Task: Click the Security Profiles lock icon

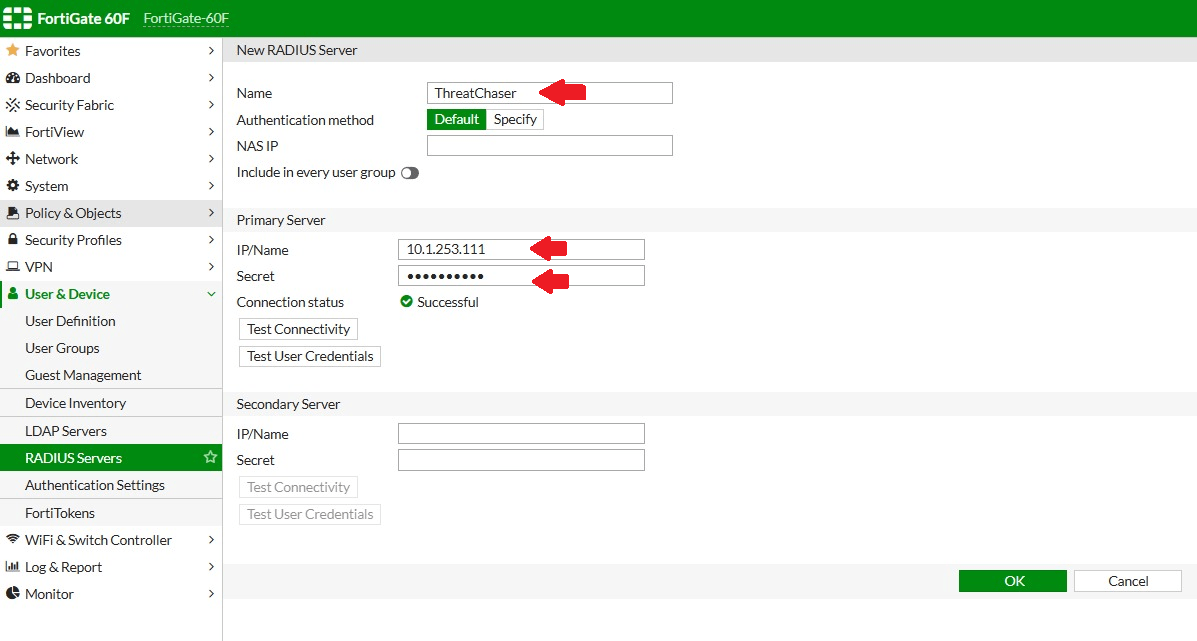Action: [x=13, y=240]
